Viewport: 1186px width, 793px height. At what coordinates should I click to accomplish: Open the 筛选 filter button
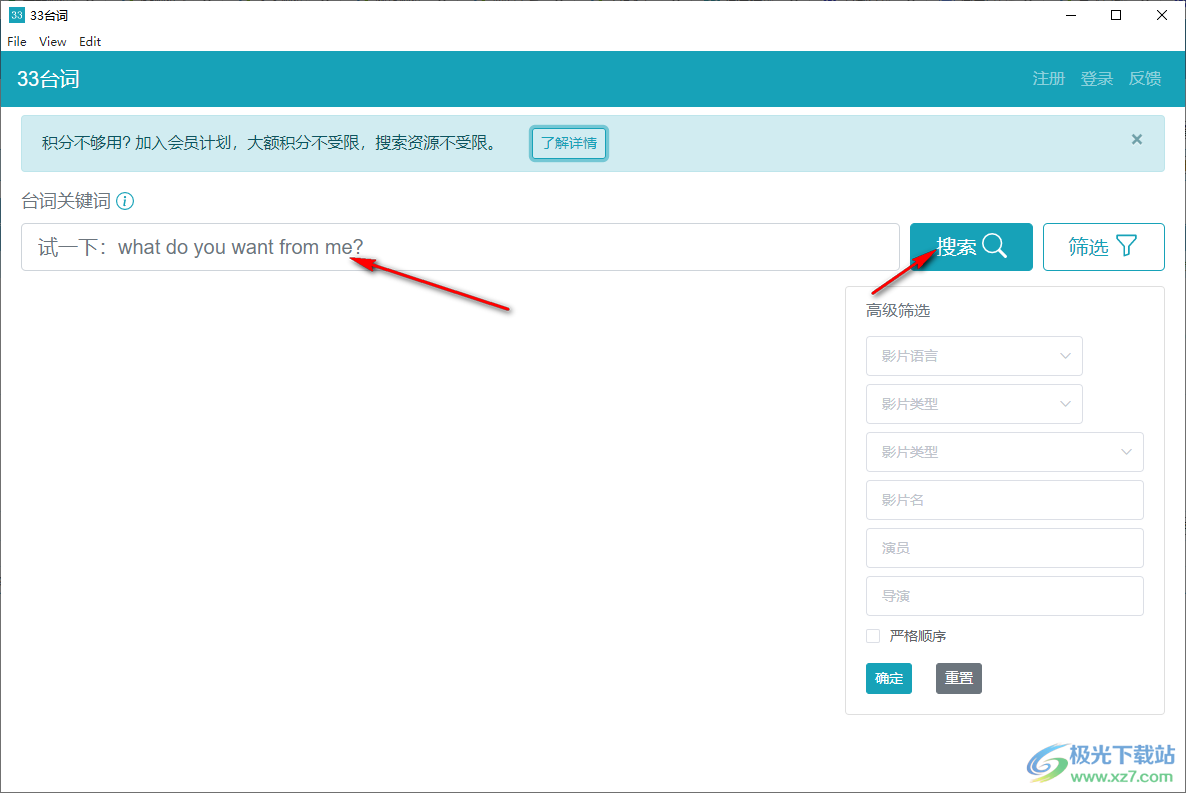pos(1103,247)
